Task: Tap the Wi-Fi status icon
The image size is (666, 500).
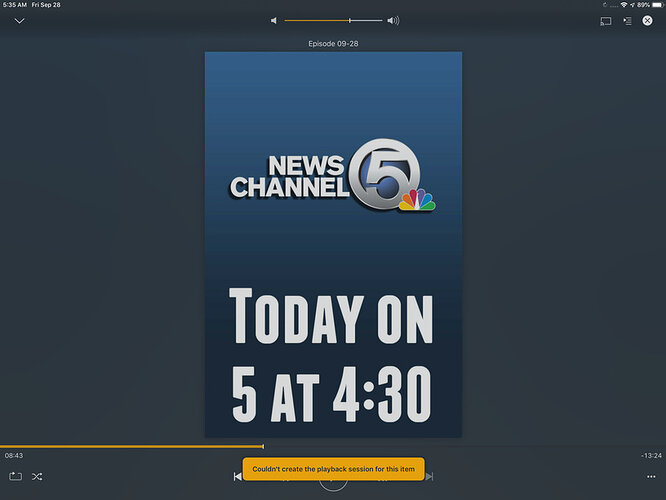Action: (x=624, y=5)
